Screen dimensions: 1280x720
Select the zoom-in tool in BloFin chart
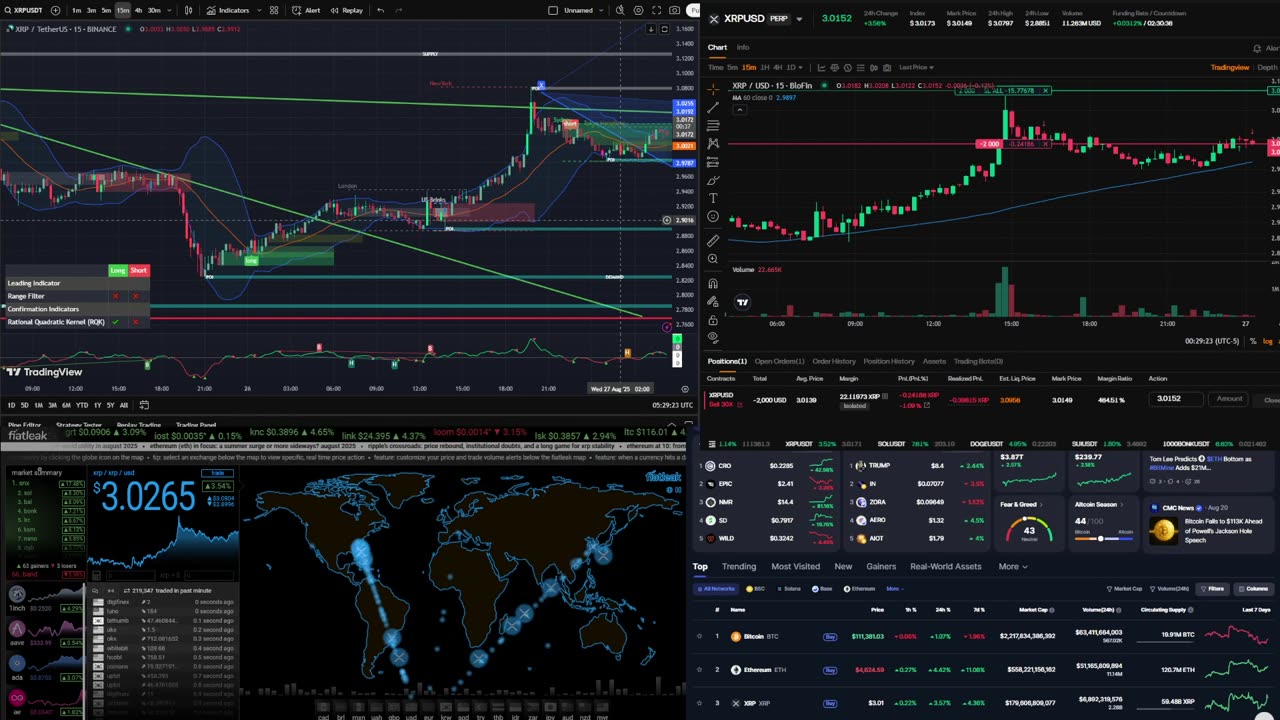(x=712, y=259)
